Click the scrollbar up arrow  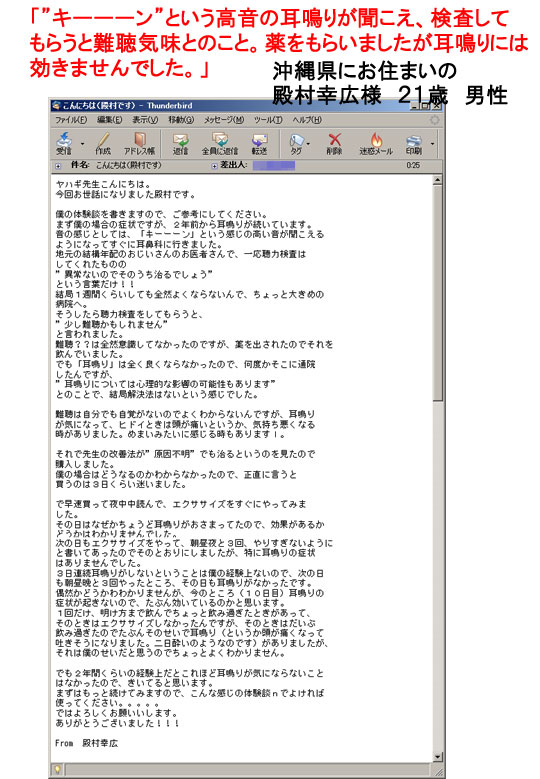[437, 180]
